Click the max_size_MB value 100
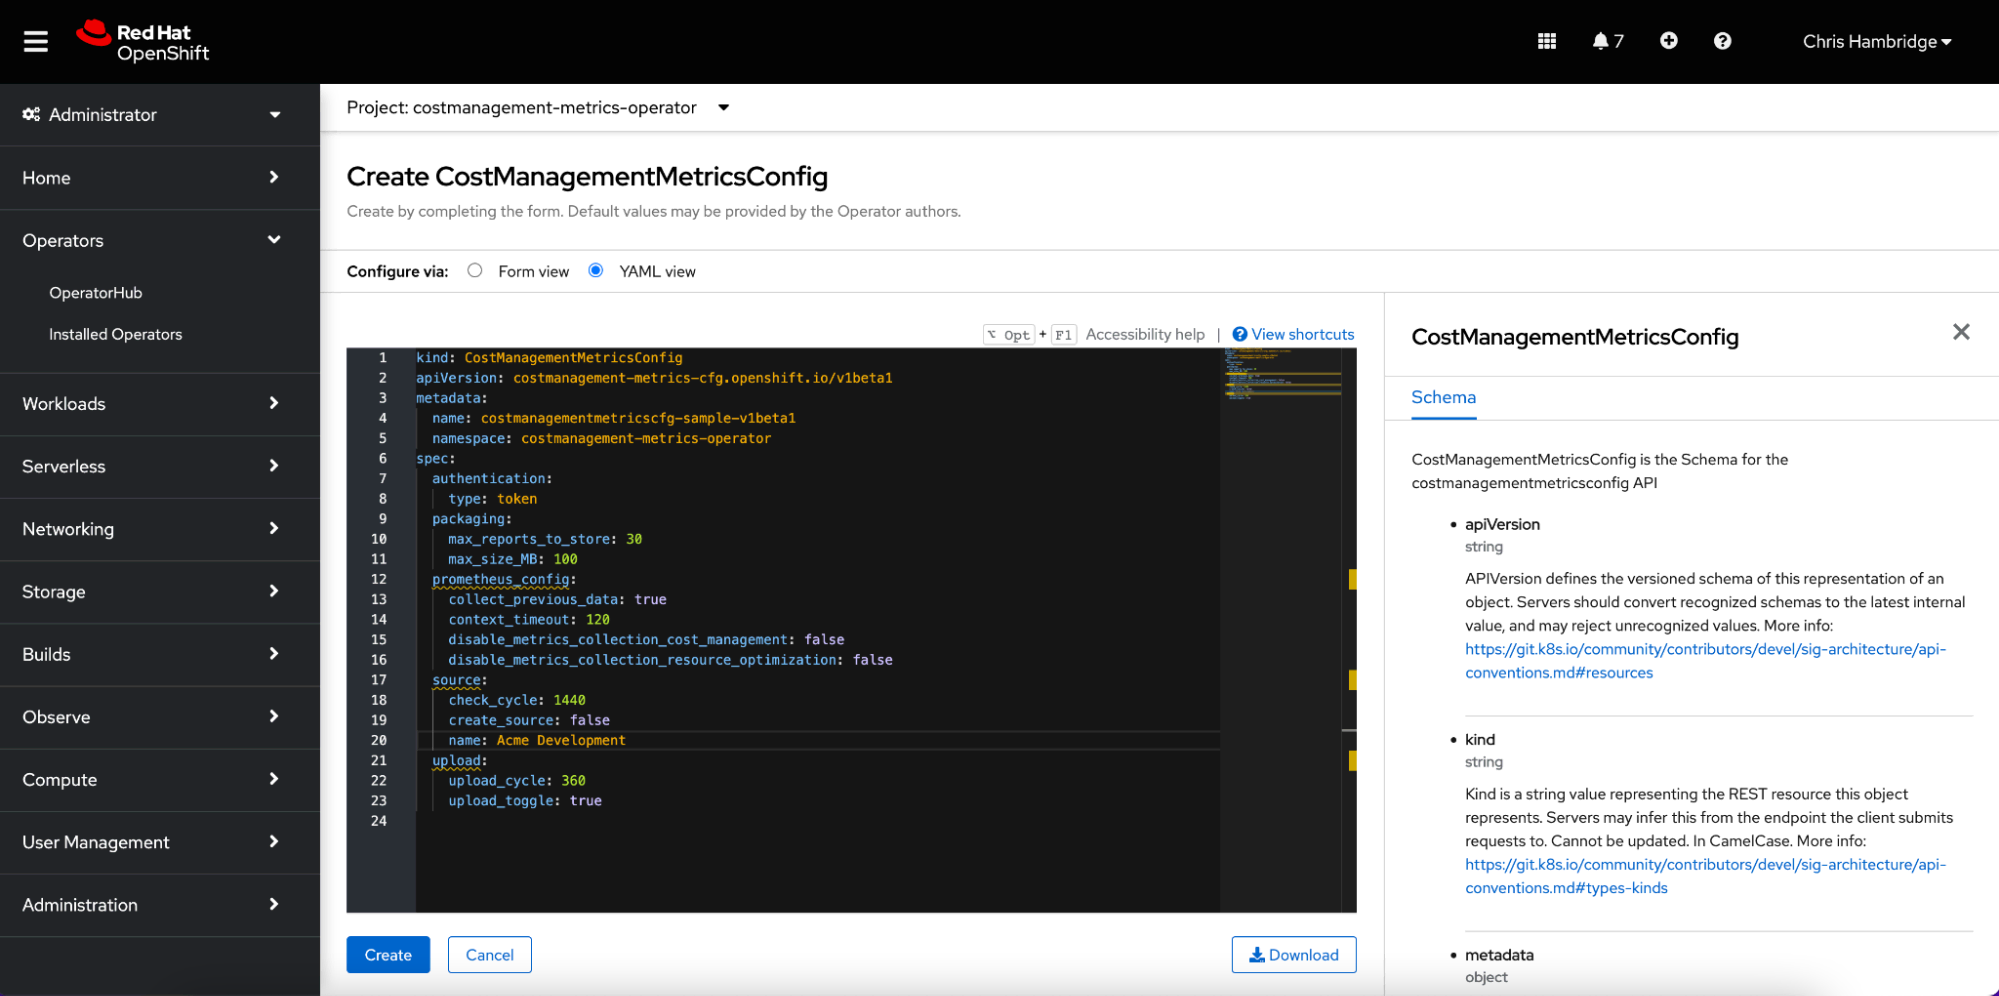 pyautogui.click(x=565, y=559)
